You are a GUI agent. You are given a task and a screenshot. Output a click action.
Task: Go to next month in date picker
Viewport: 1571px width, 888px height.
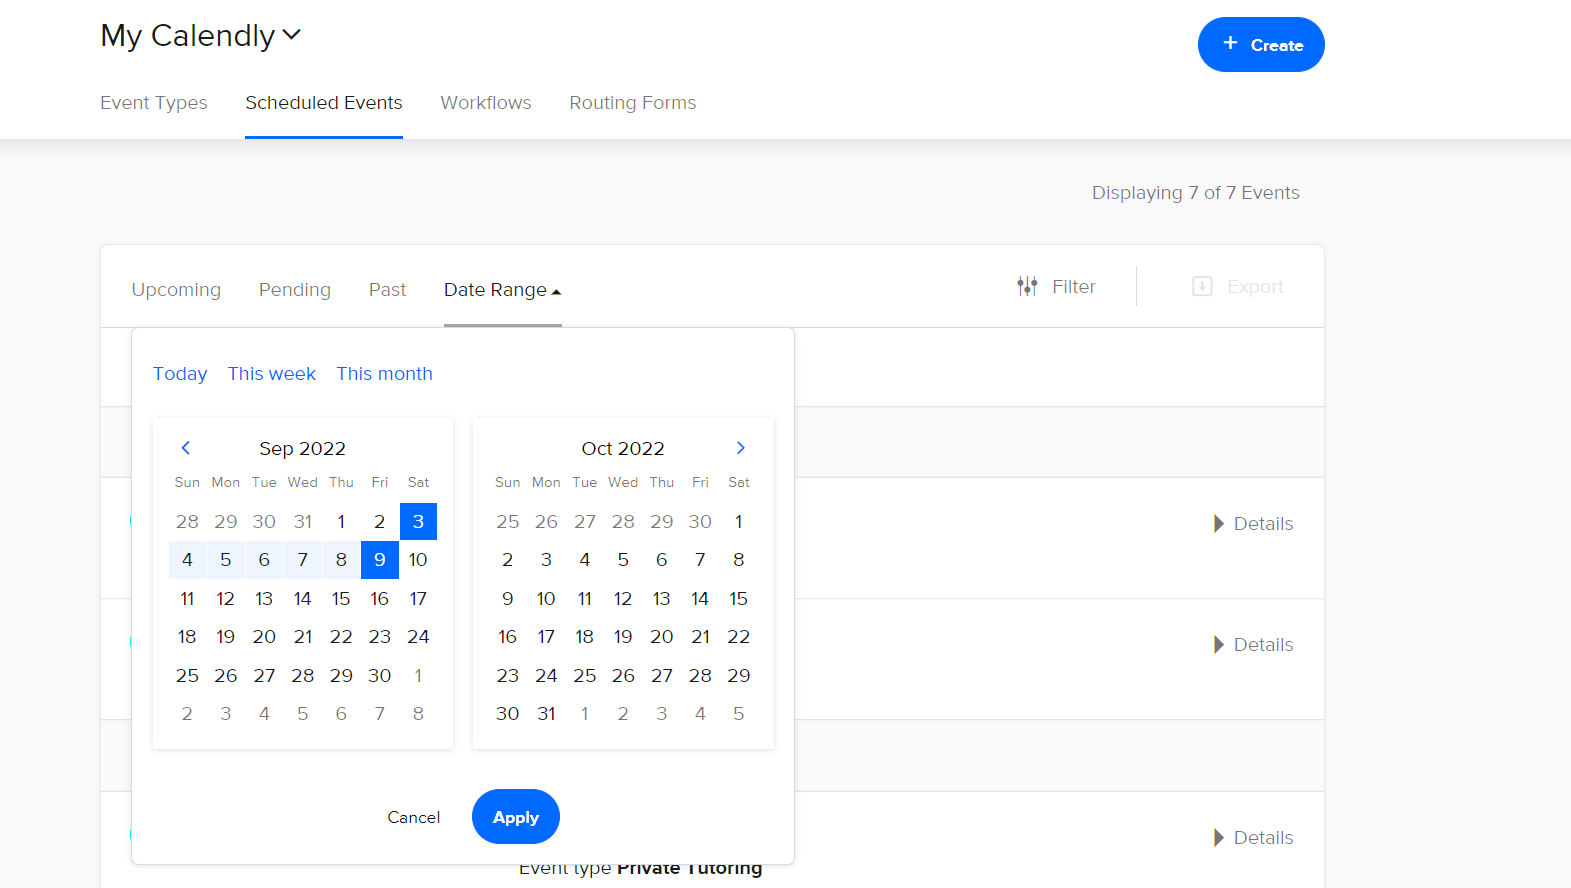(741, 448)
